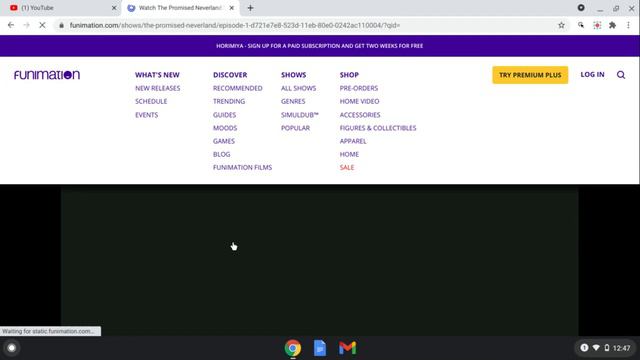
Task: Open PRE-ORDERS in Shop
Action: point(359,88)
